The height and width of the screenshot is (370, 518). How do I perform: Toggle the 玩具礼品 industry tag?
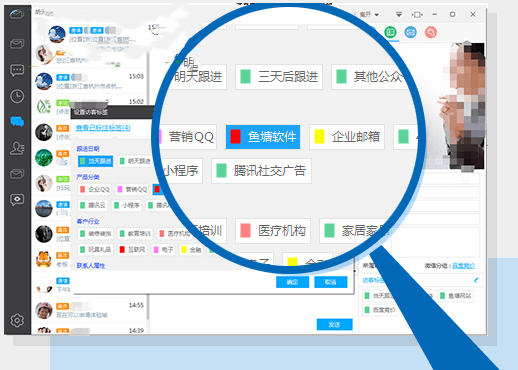[x=96, y=249]
